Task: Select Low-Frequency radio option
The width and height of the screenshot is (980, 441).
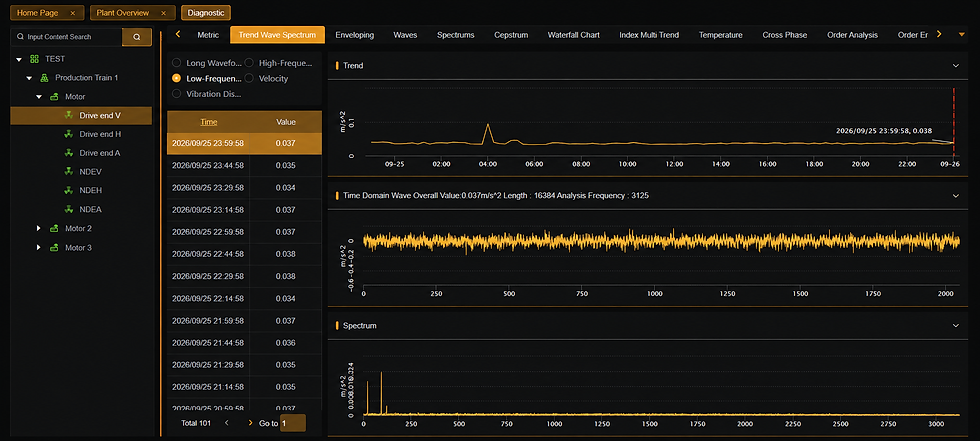Action: (x=176, y=79)
